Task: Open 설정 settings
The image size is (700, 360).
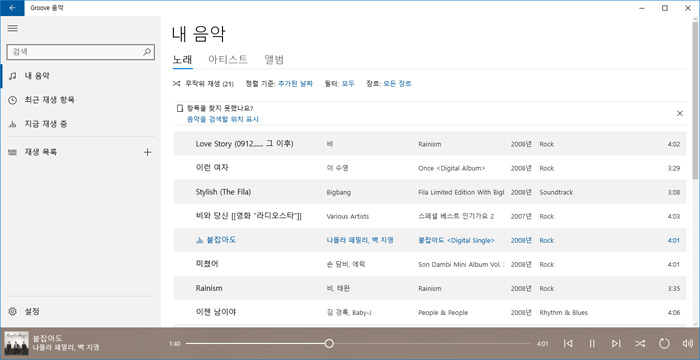Action: [80, 311]
